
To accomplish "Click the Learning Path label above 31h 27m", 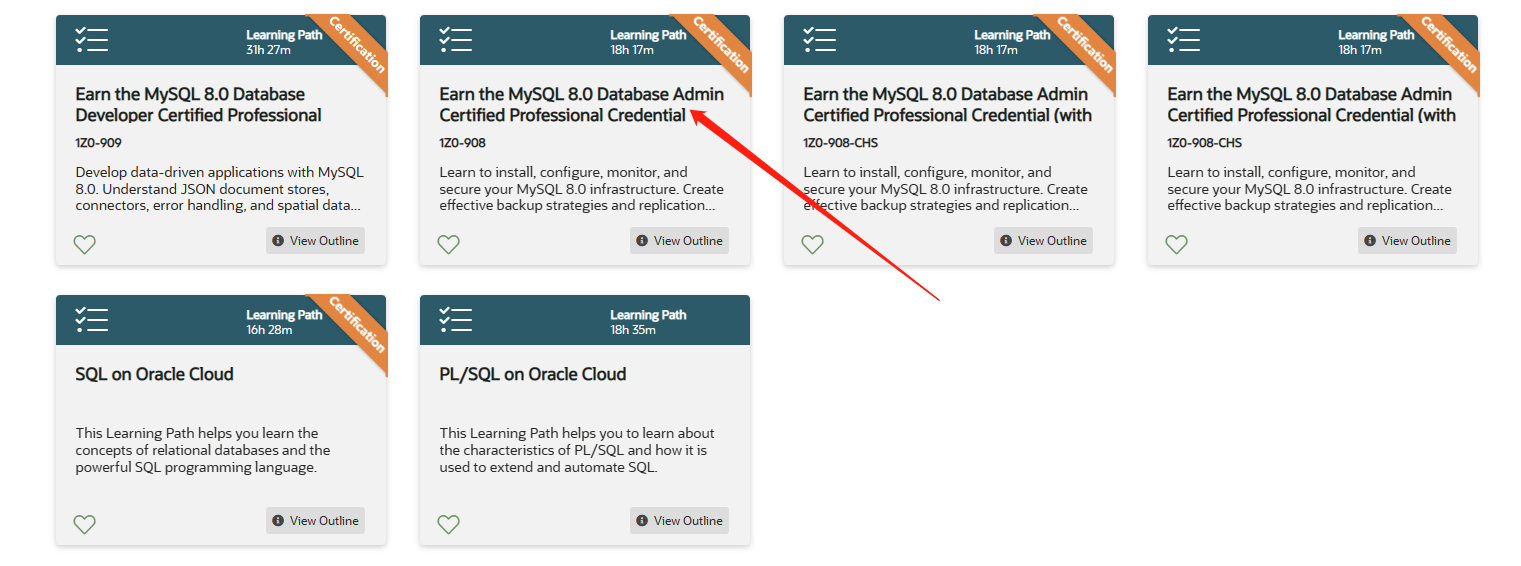I will (x=284, y=35).
